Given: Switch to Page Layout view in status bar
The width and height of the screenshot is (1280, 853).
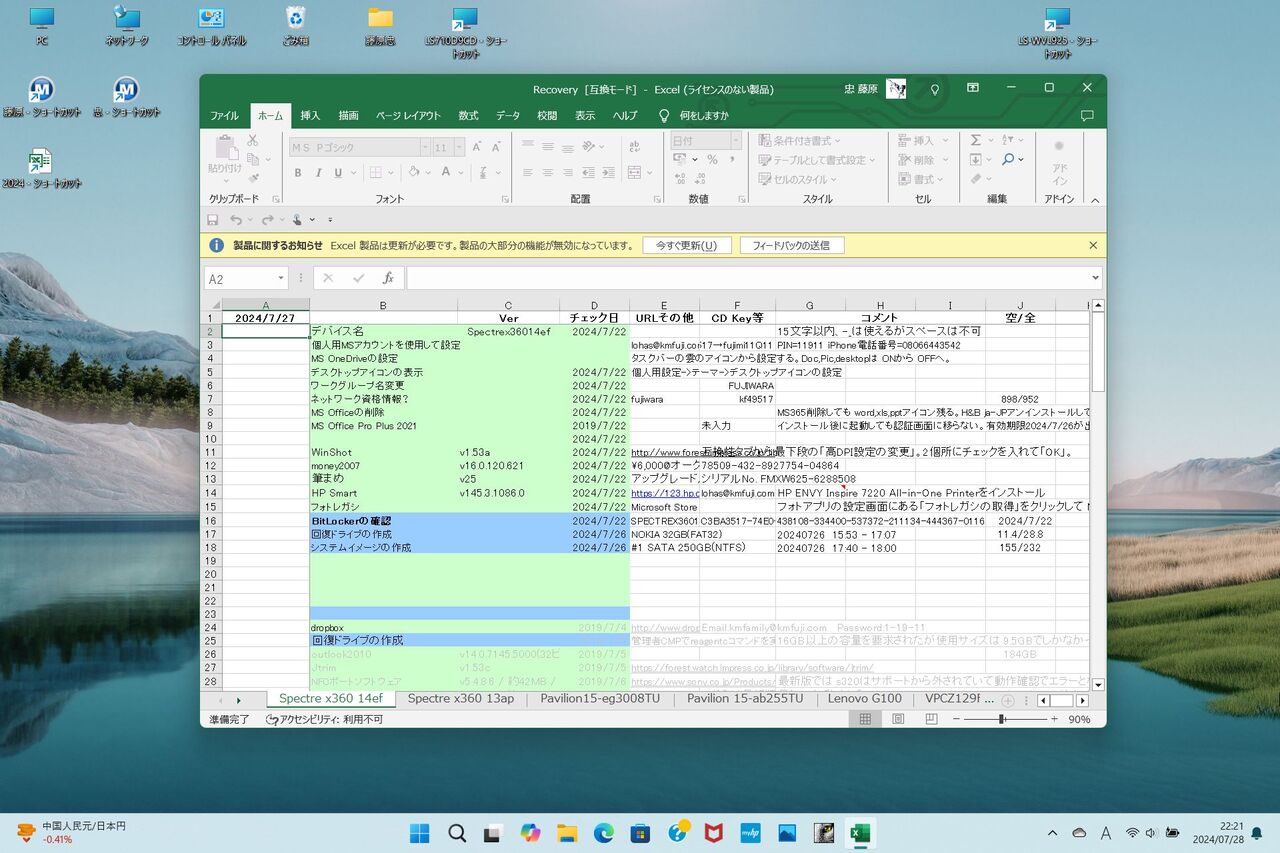Looking at the screenshot, I should pos(898,719).
